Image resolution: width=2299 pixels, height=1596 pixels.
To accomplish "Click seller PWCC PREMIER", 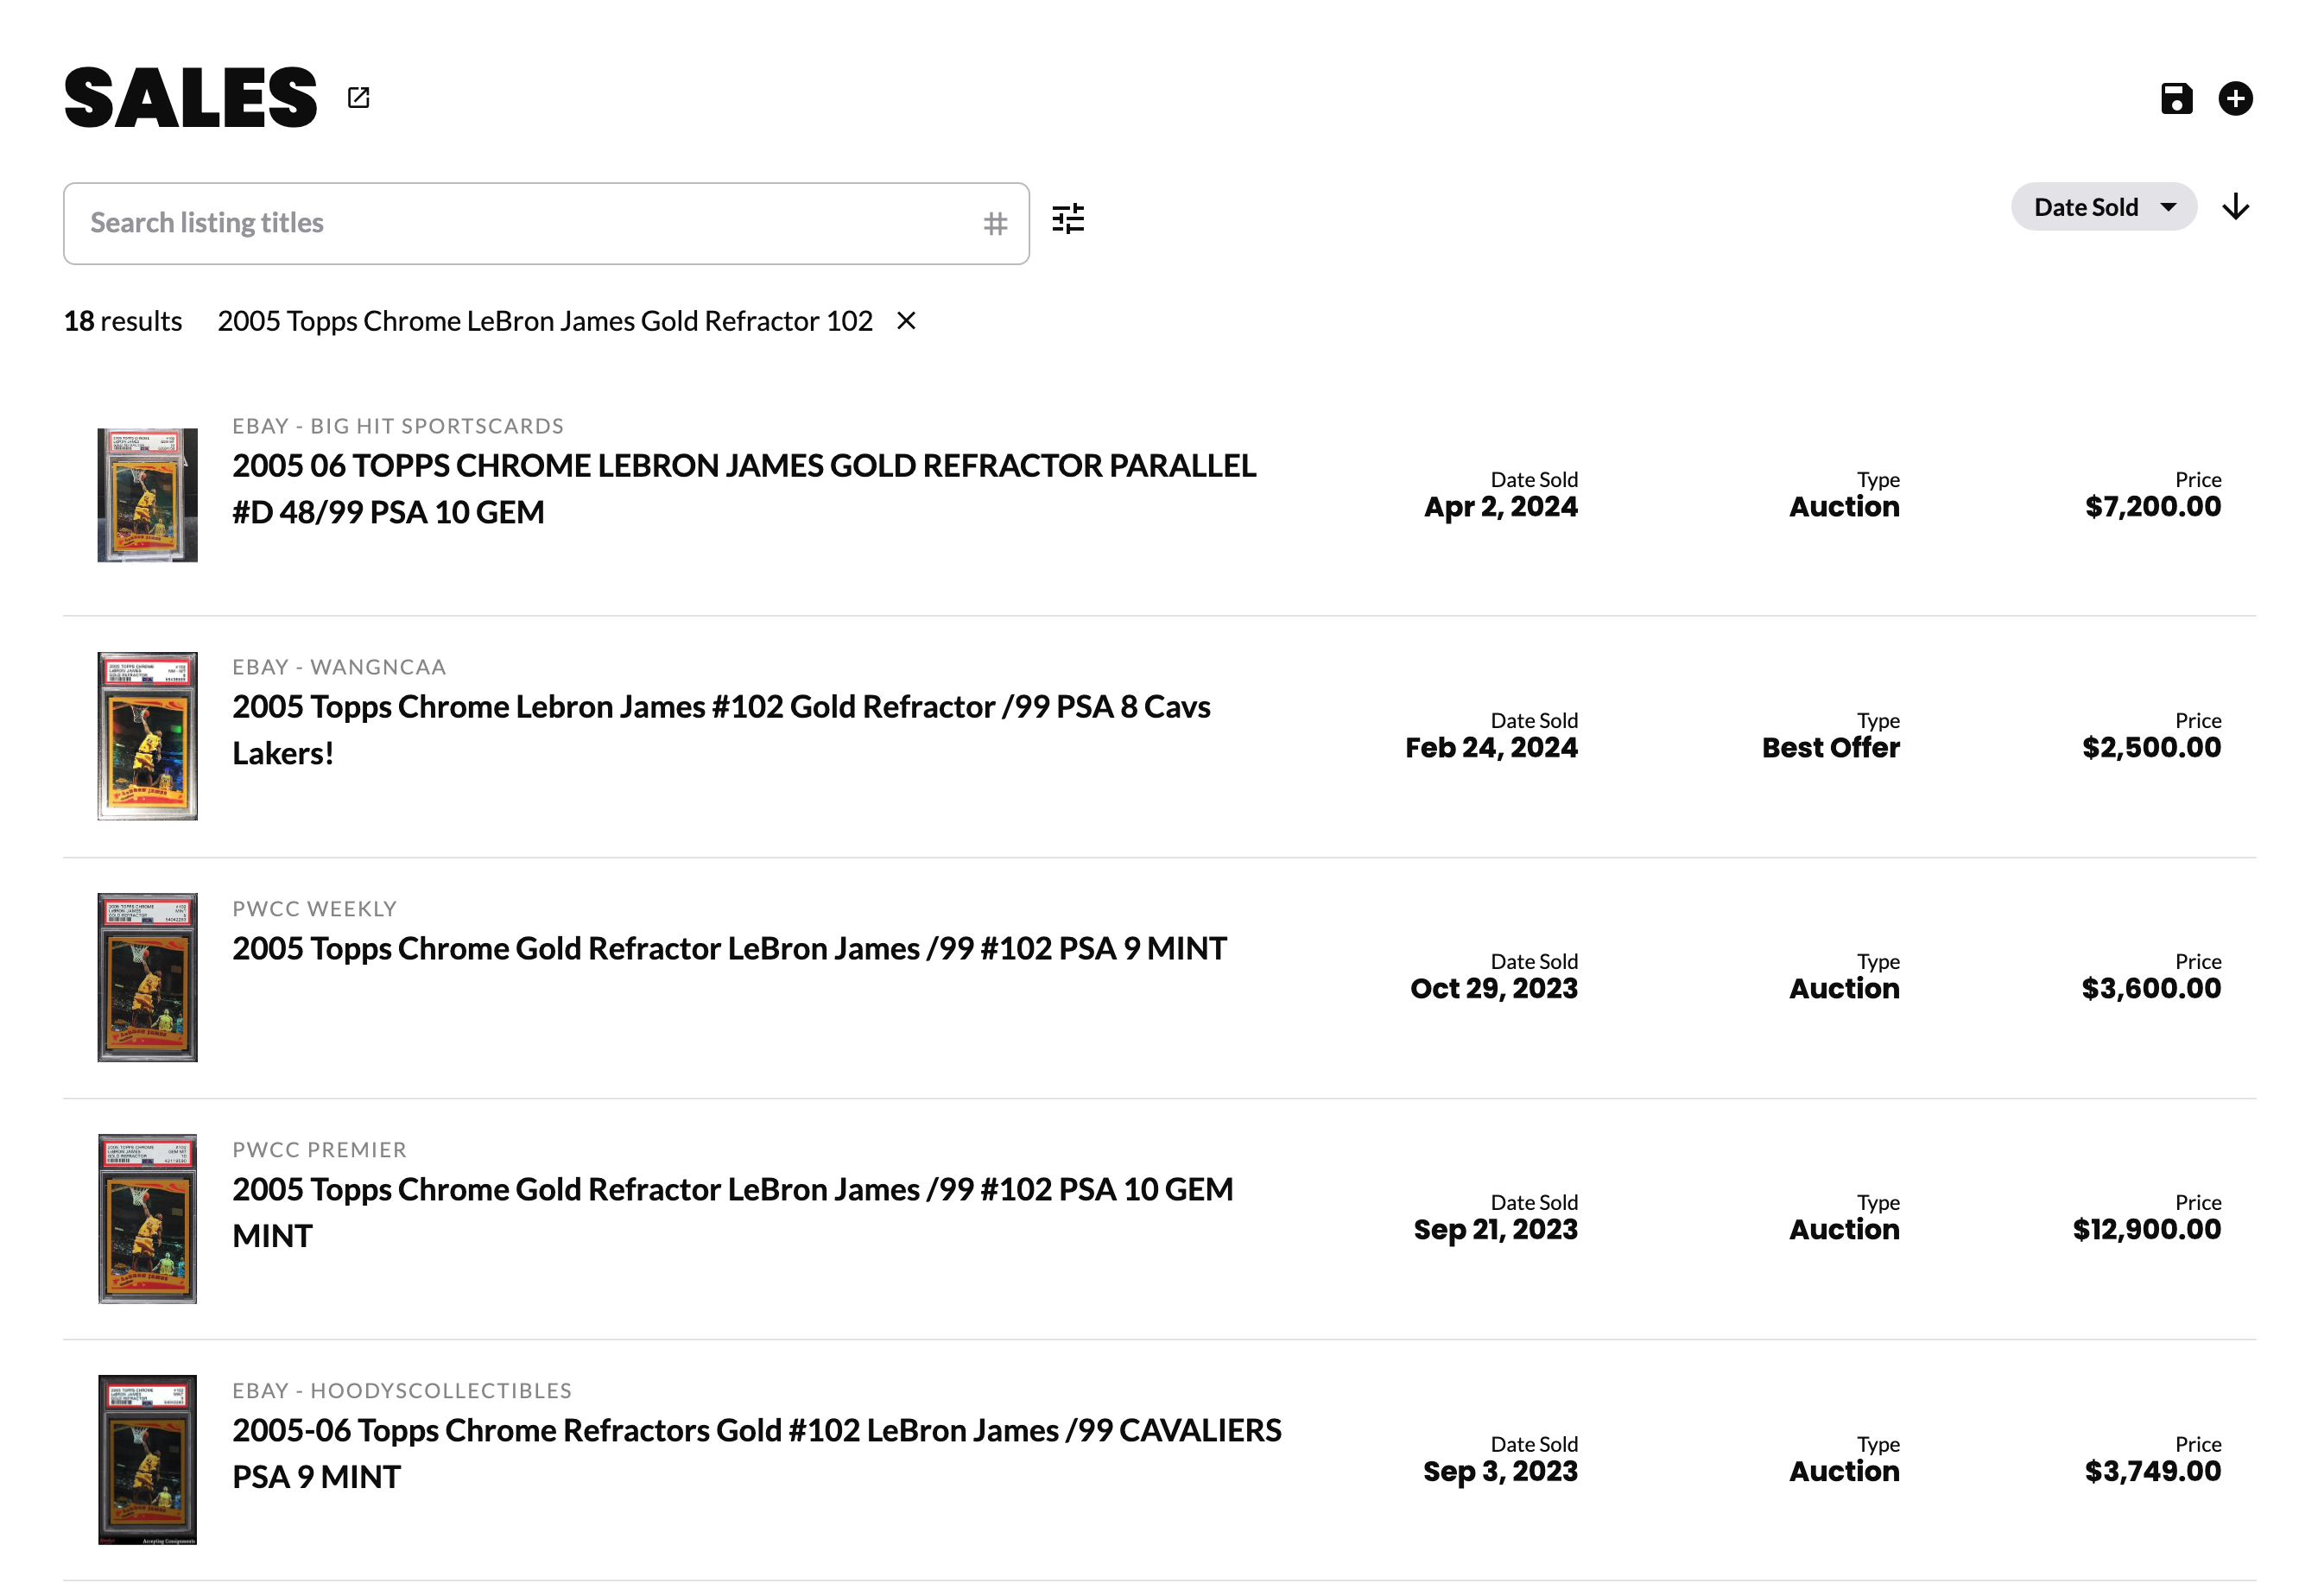I will point(320,1149).
